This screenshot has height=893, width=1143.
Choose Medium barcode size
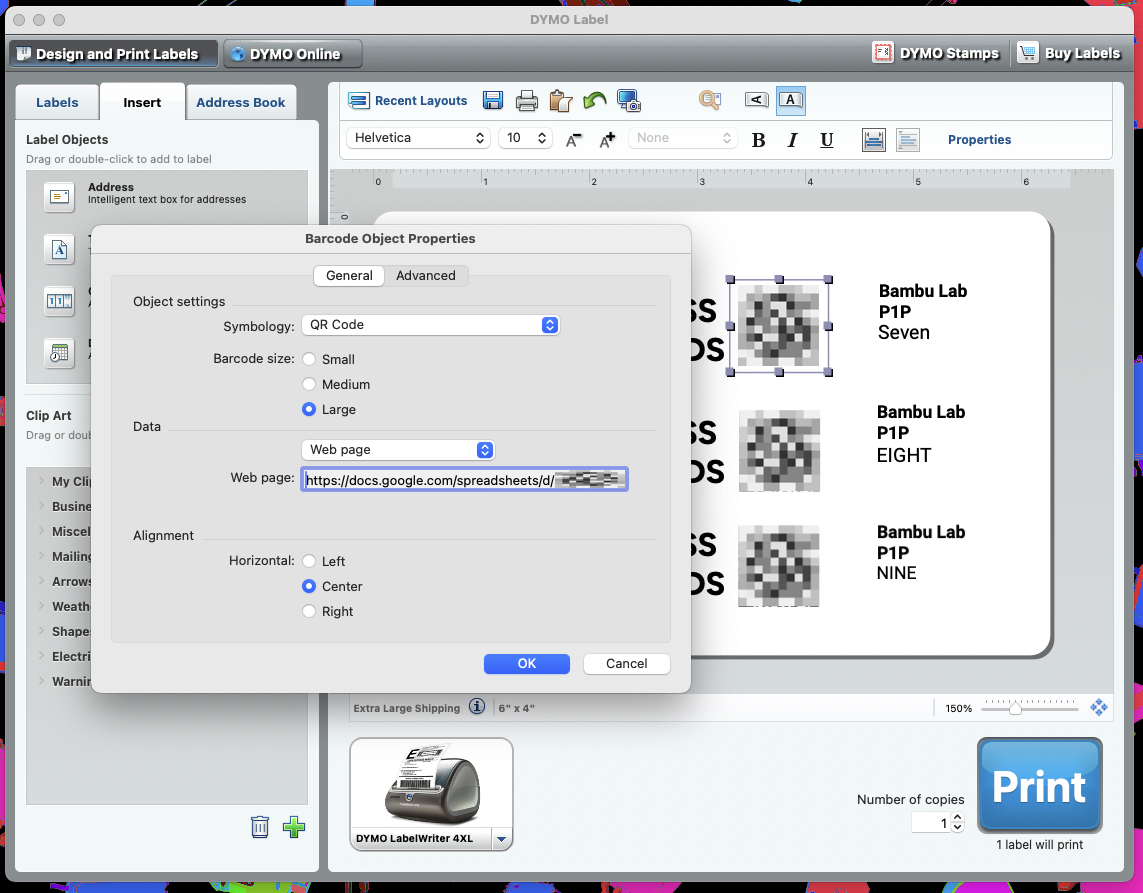point(310,384)
